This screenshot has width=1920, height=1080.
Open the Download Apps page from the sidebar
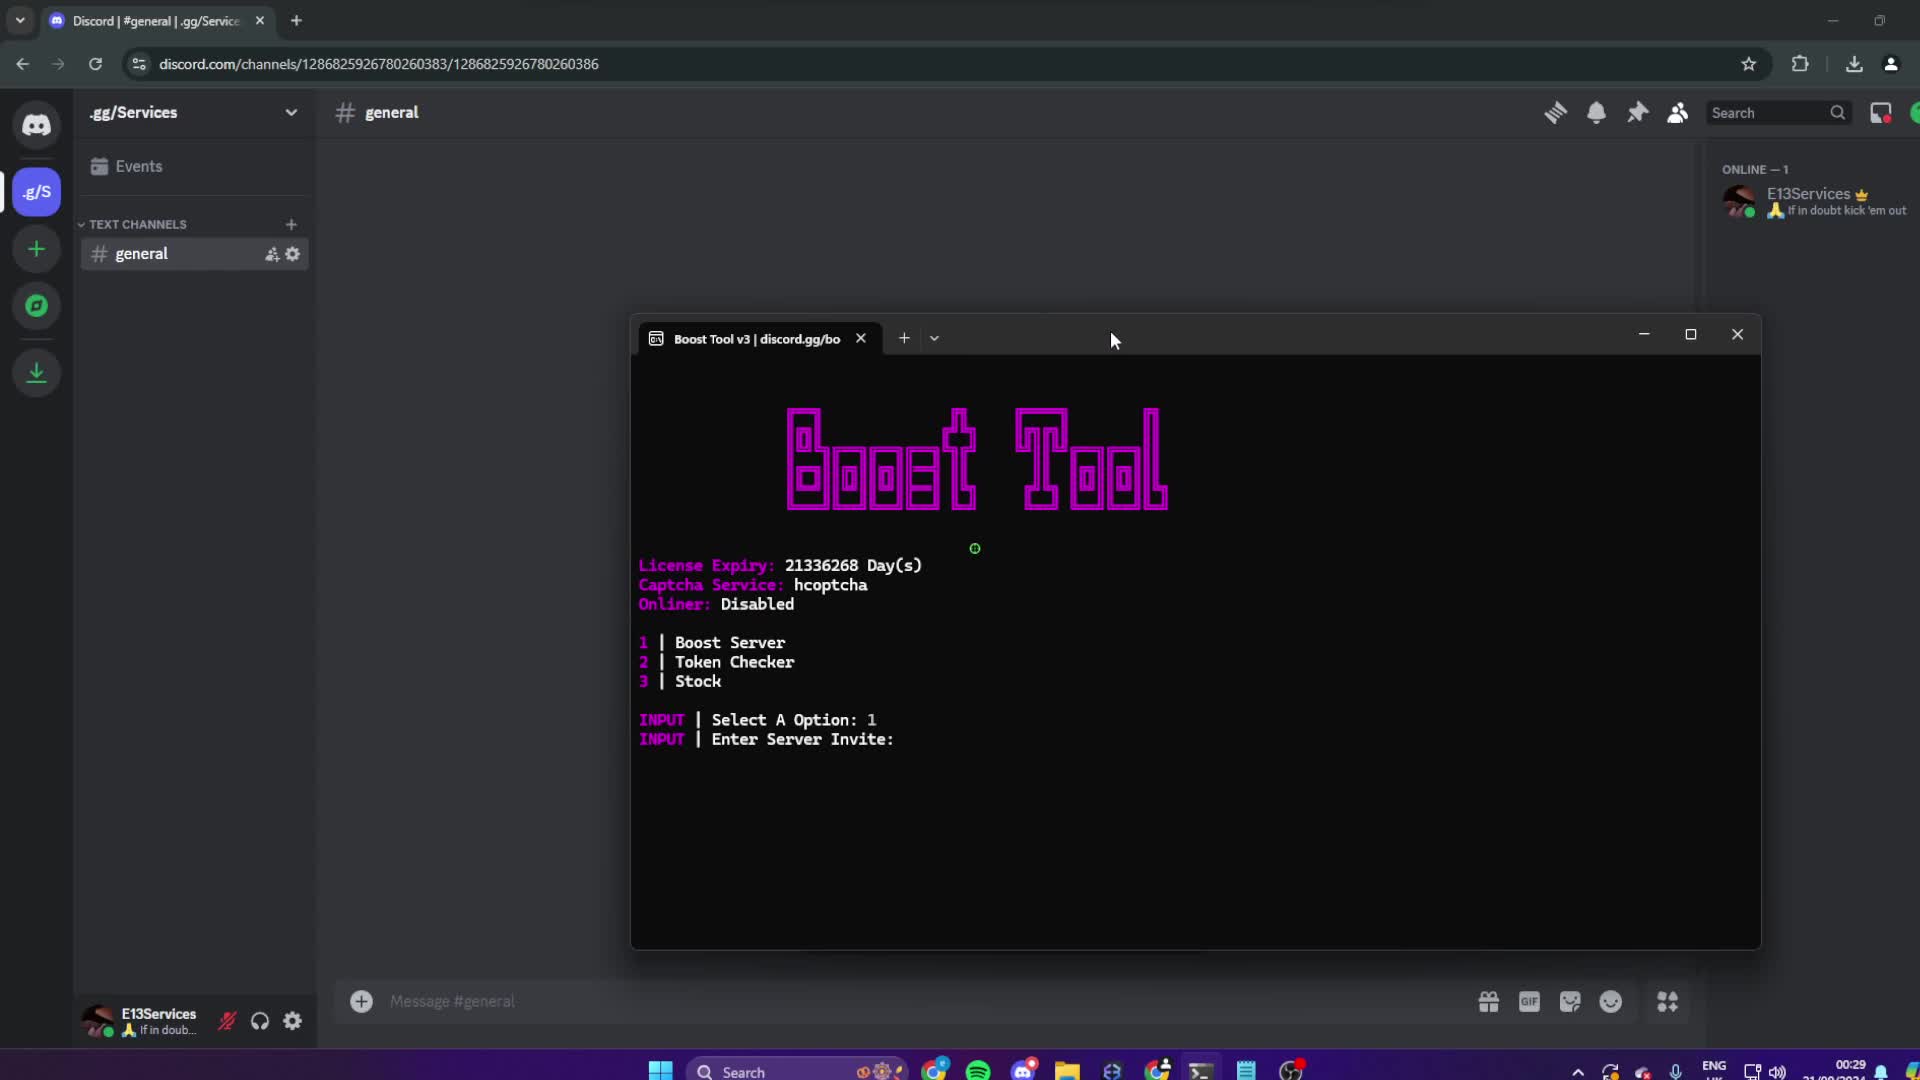pos(36,372)
